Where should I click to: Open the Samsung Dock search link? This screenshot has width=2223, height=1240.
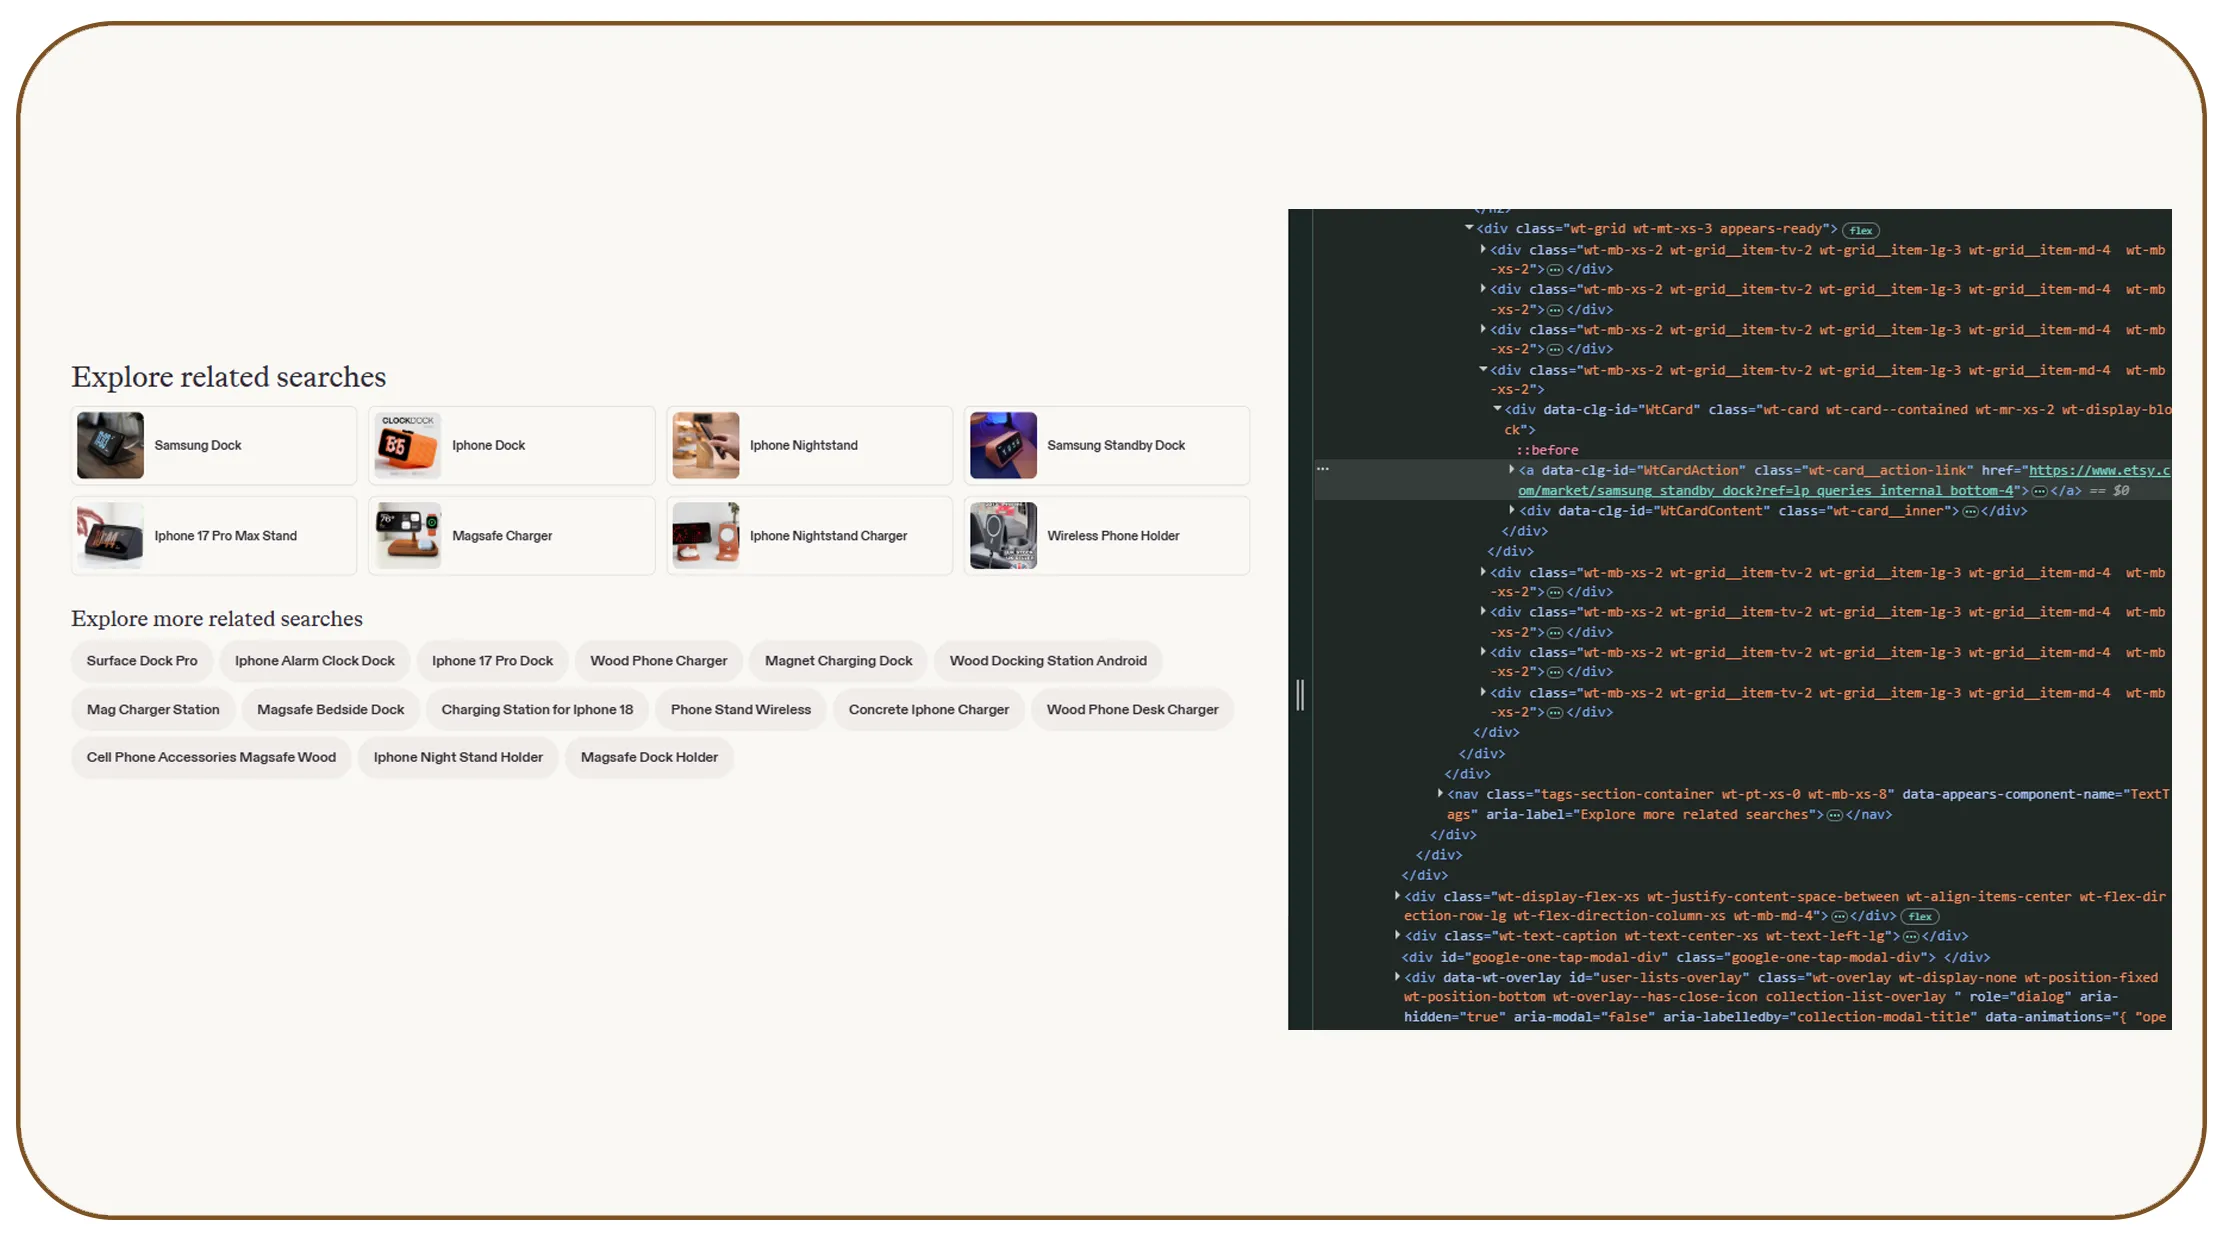(198, 445)
